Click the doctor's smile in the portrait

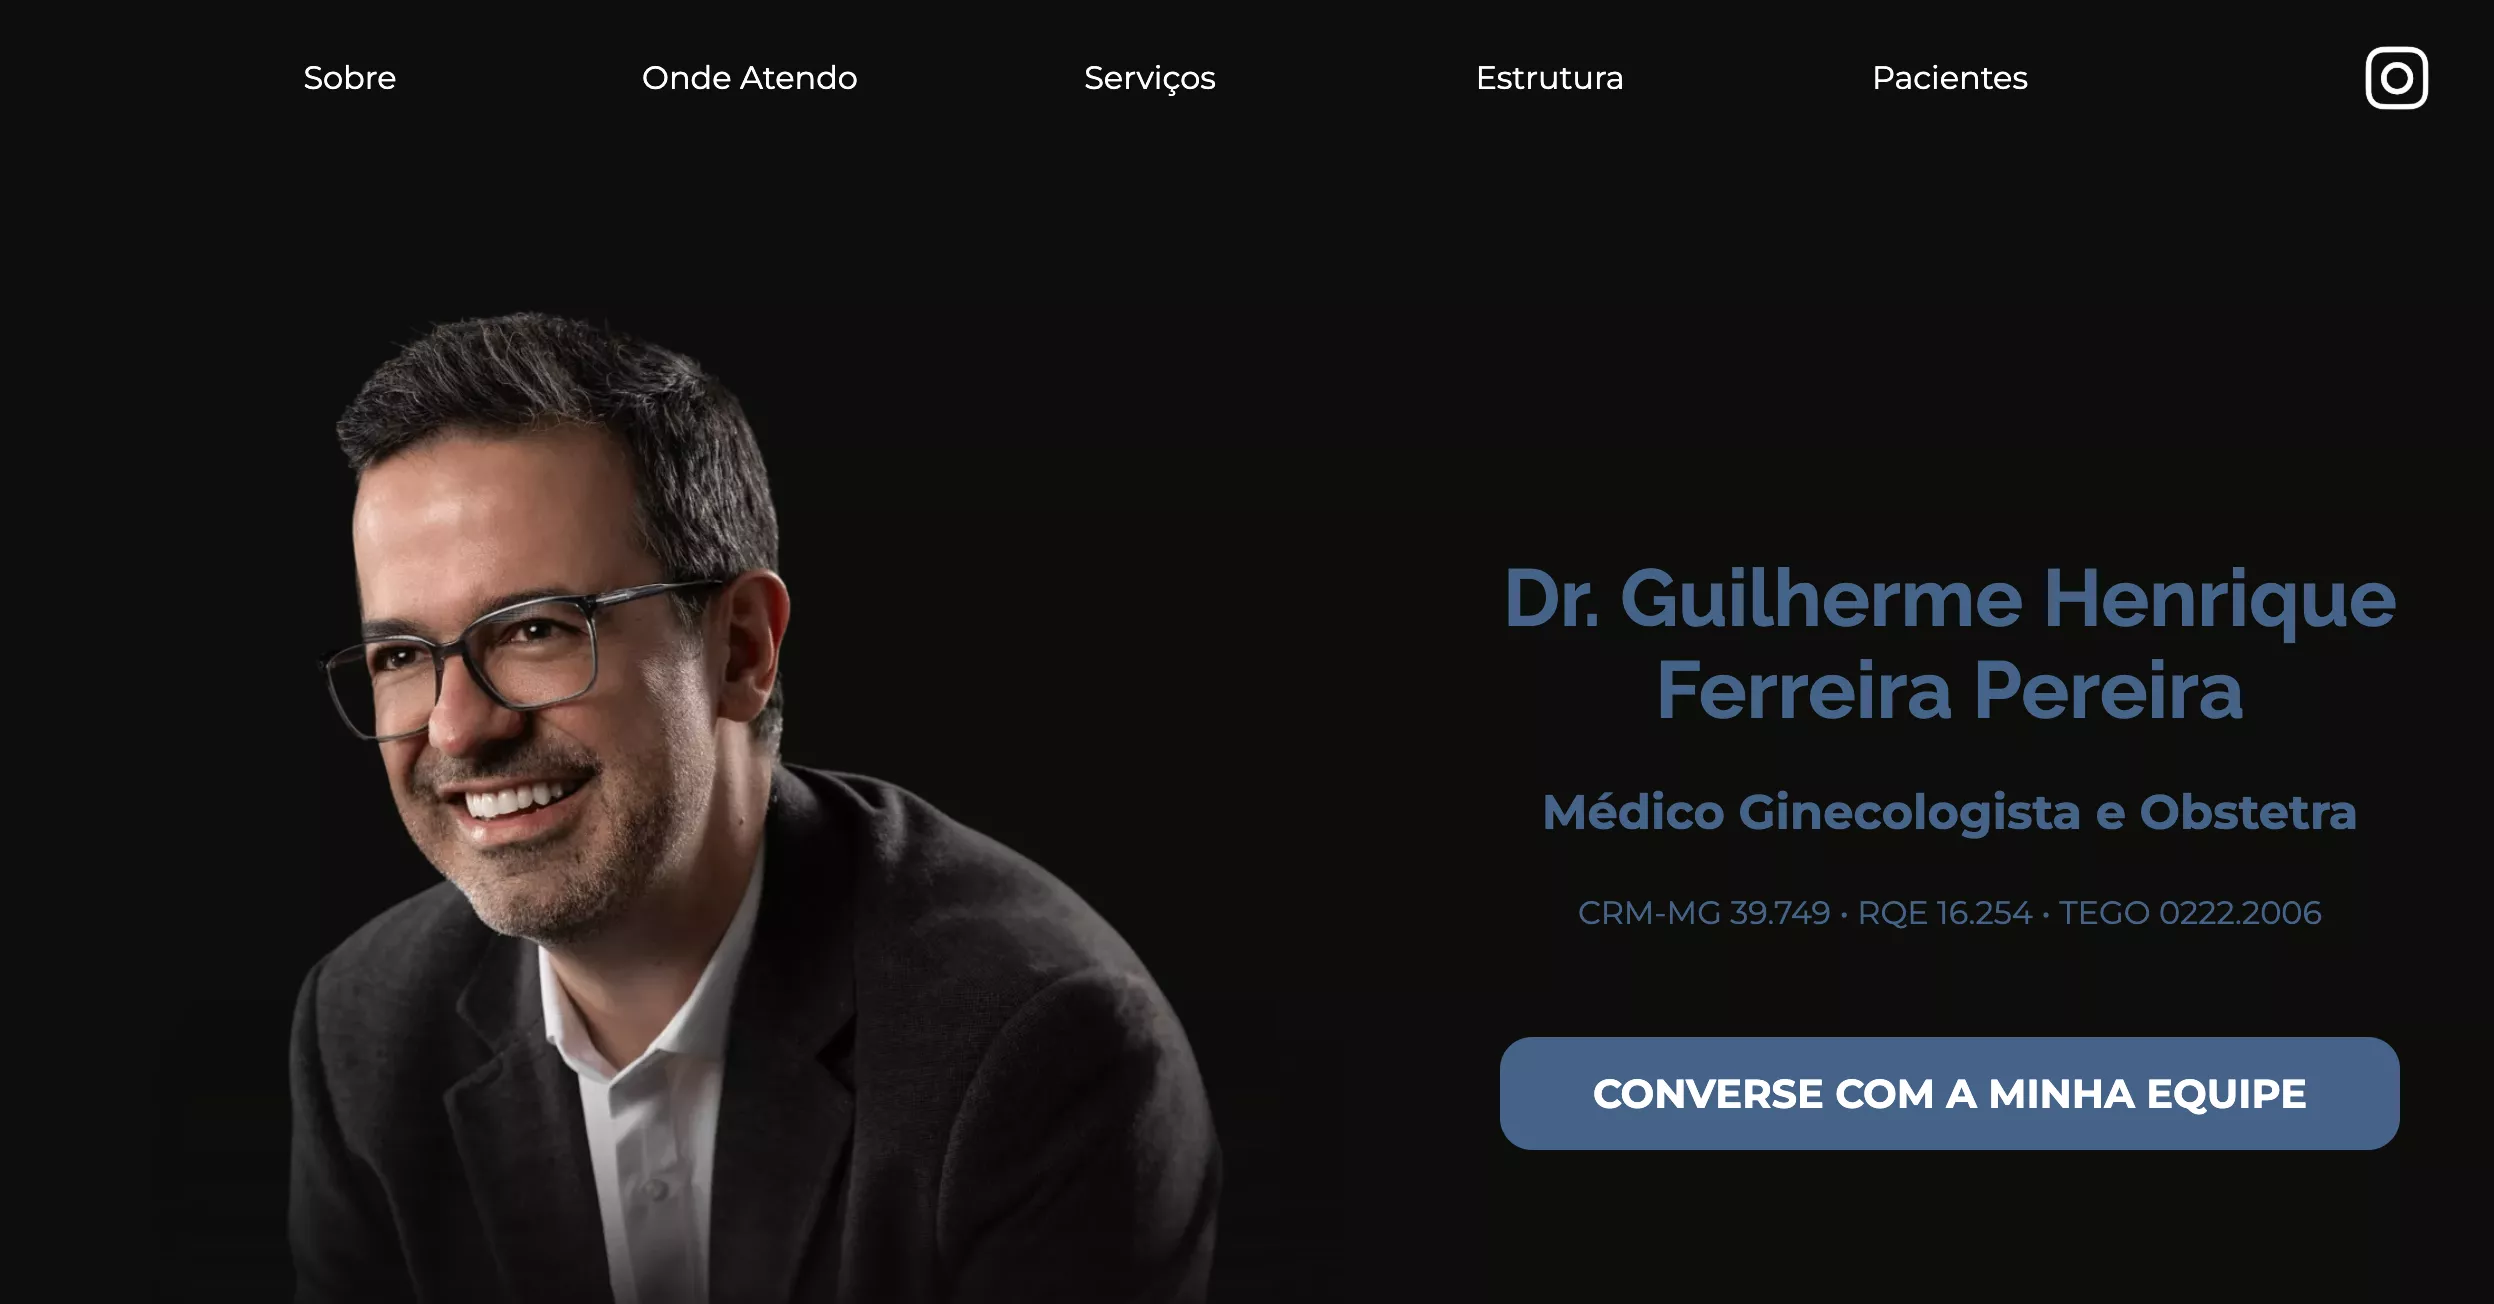coord(520,800)
